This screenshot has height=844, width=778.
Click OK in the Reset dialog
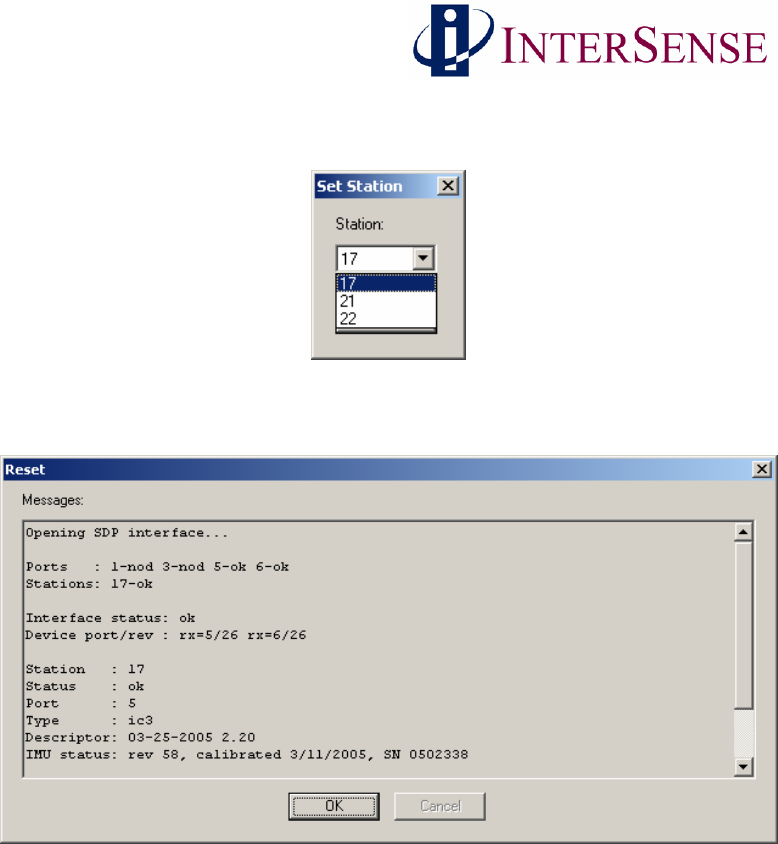[x=334, y=806]
